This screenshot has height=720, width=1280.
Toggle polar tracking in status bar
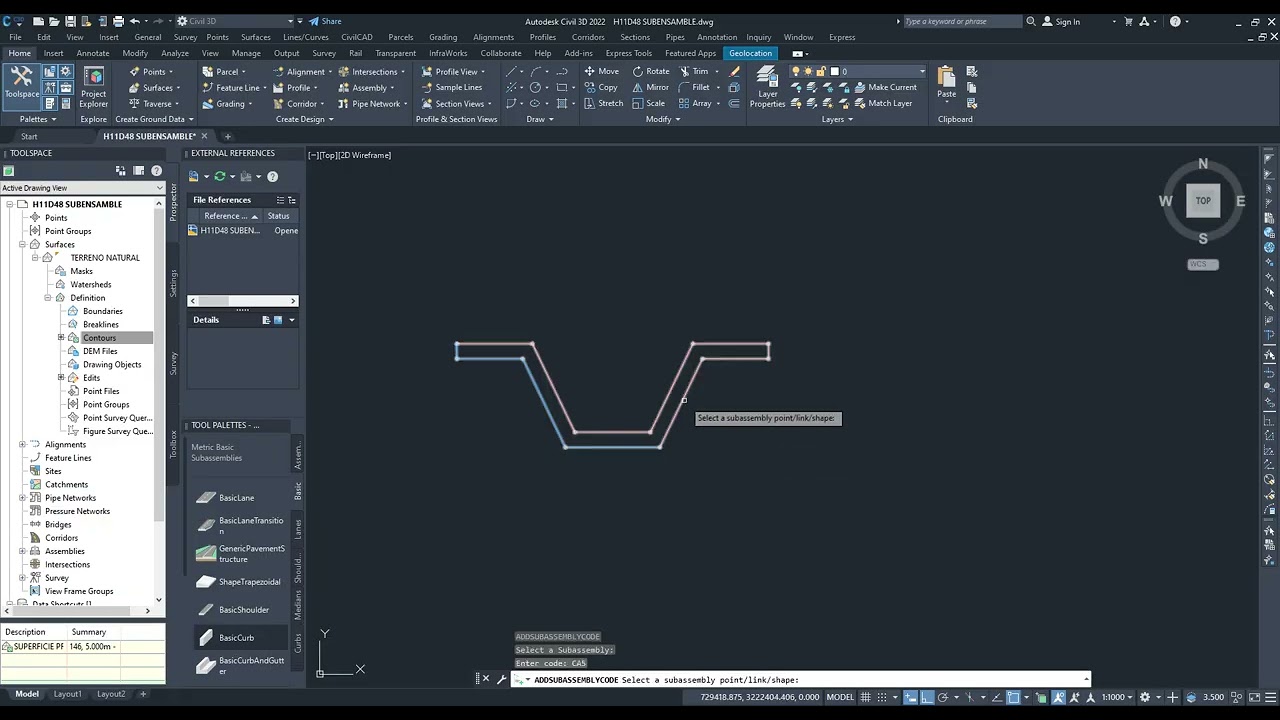943,697
